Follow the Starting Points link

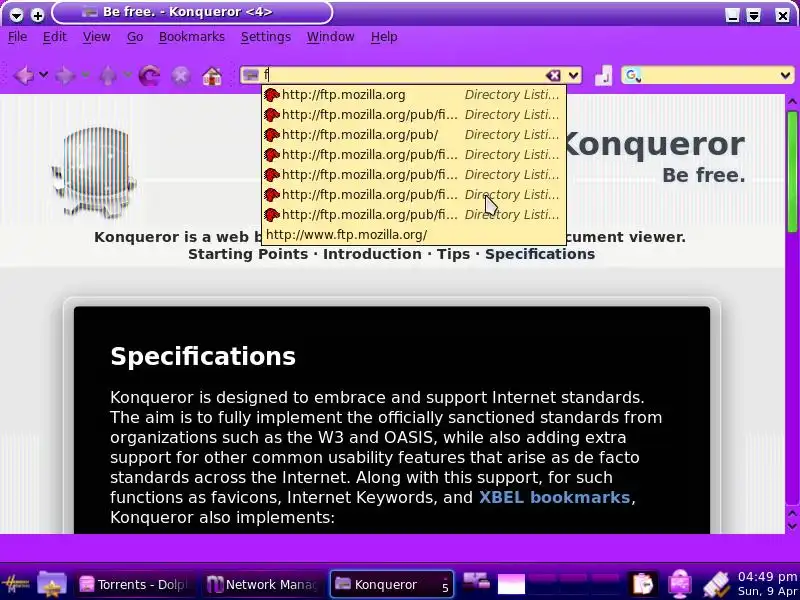(248, 254)
